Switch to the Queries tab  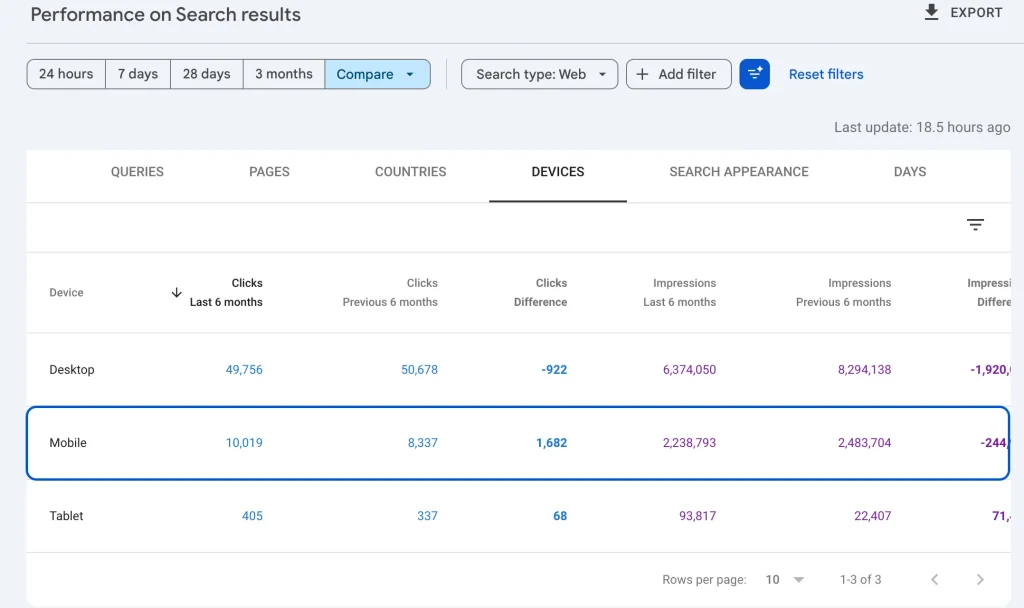coord(137,172)
